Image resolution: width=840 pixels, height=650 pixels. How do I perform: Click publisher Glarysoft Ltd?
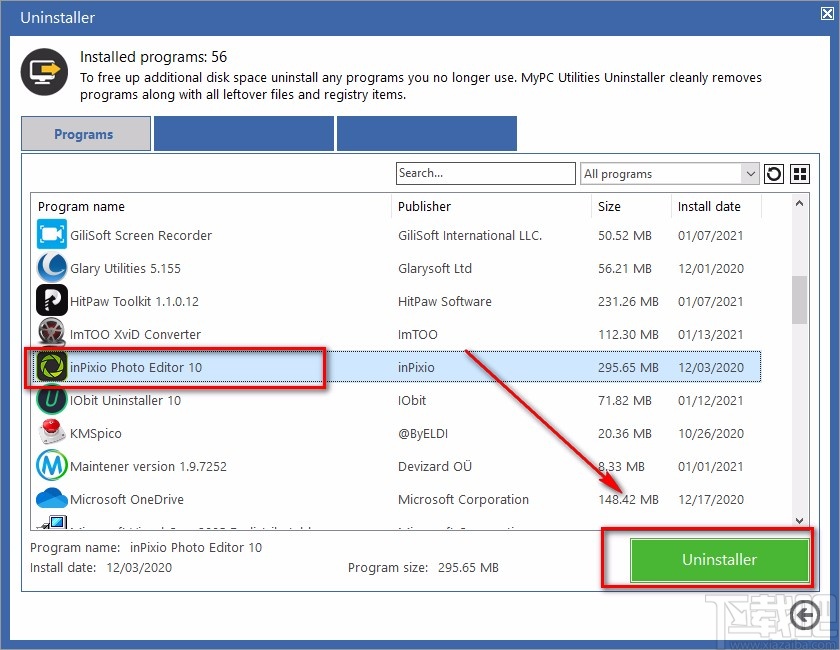coord(434,268)
